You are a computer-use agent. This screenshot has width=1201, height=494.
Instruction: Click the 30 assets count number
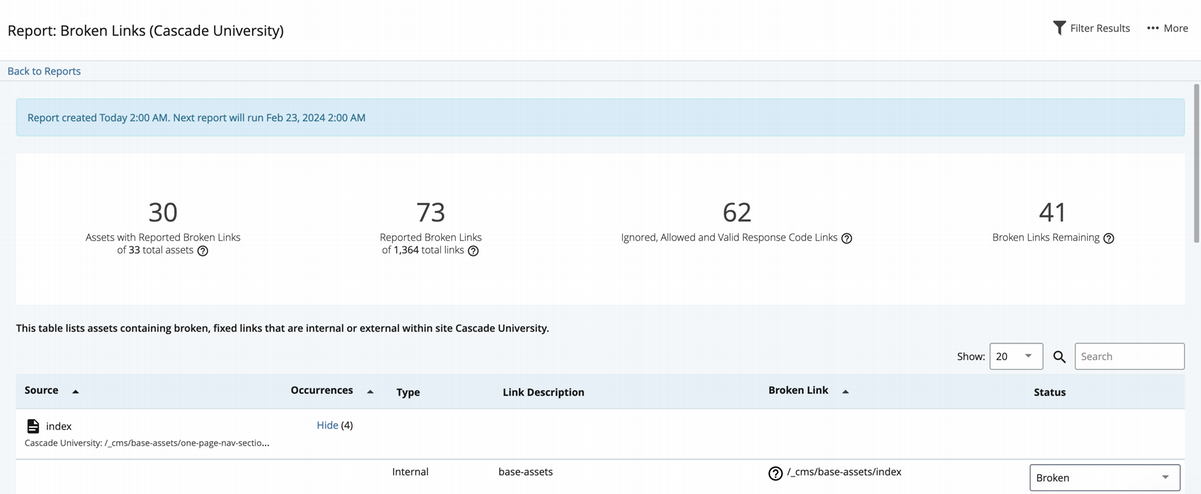[x=163, y=212]
